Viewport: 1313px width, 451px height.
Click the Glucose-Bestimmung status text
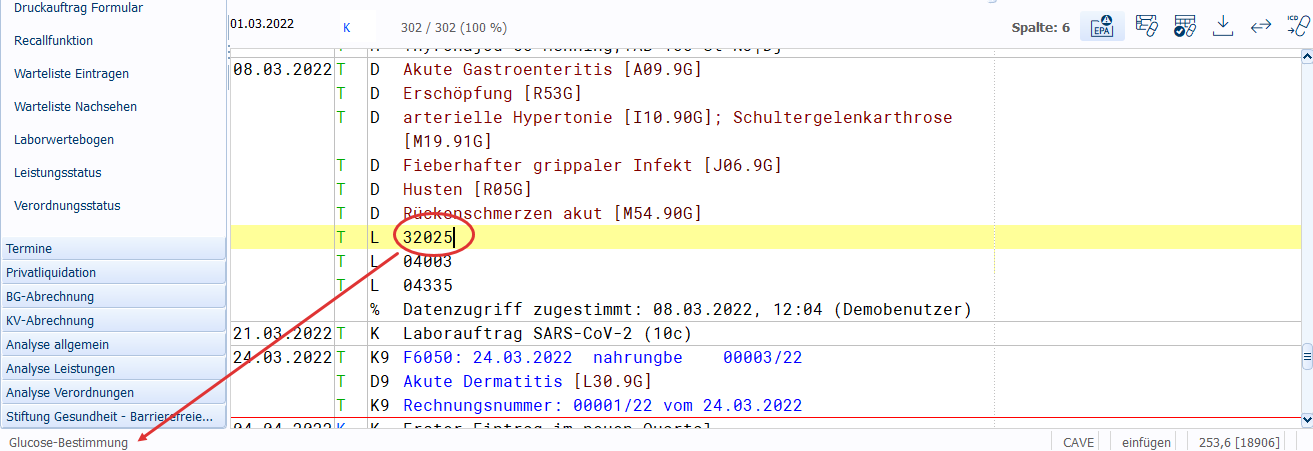(x=68, y=442)
